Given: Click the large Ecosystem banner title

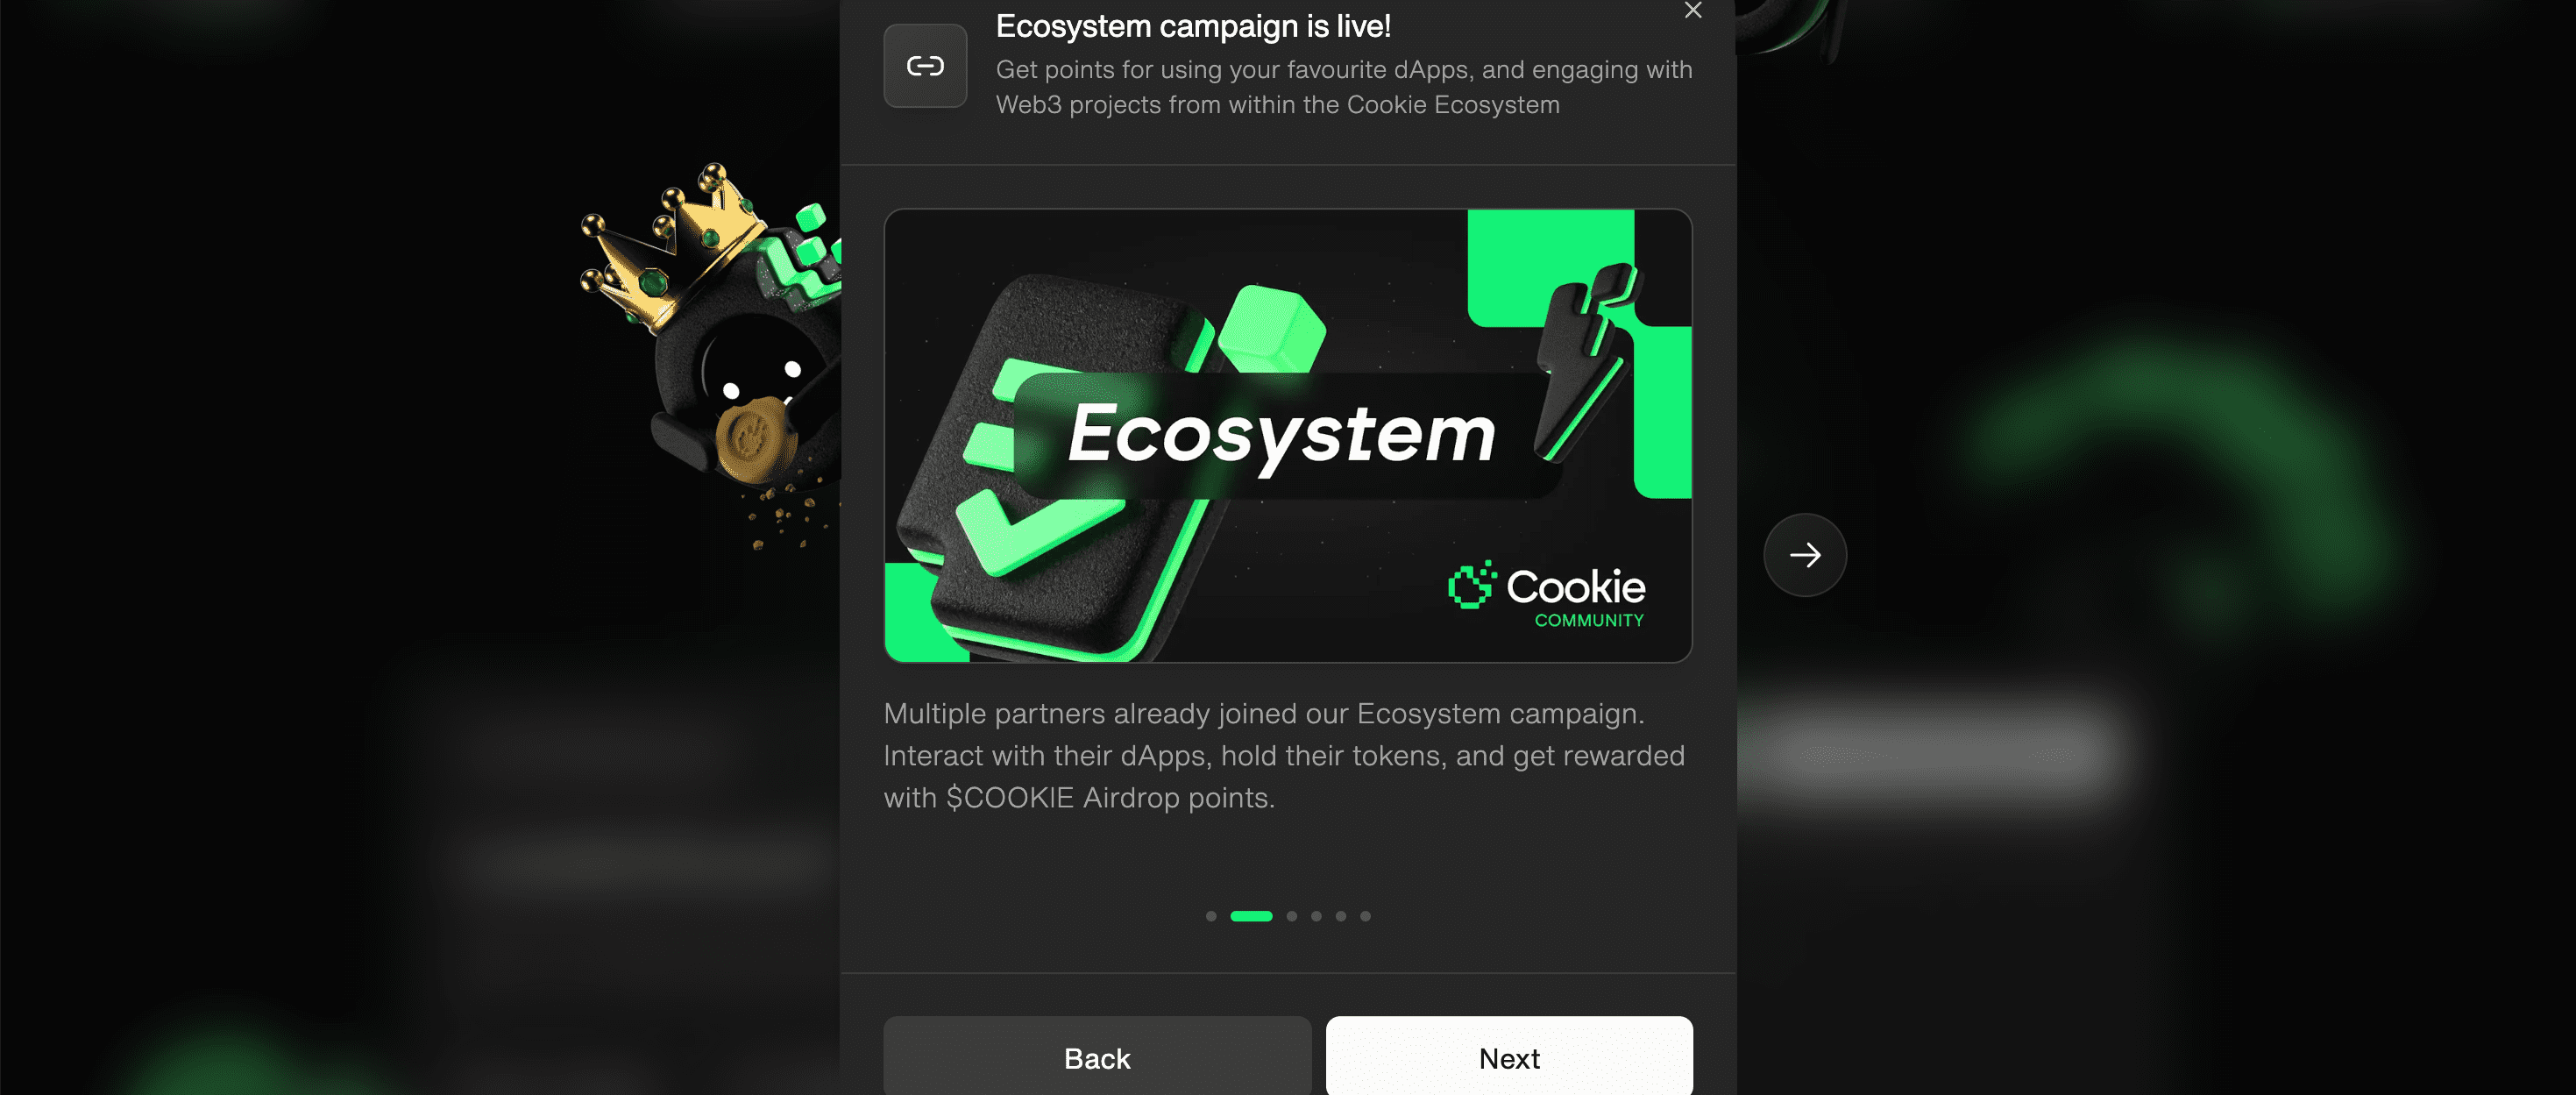Looking at the screenshot, I should coord(1281,436).
